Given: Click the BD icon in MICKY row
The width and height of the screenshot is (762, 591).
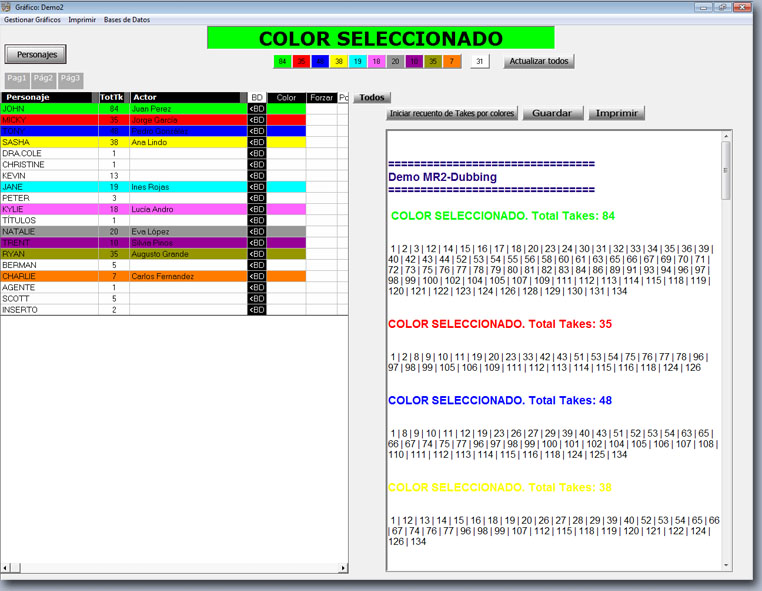Looking at the screenshot, I should pos(257,120).
